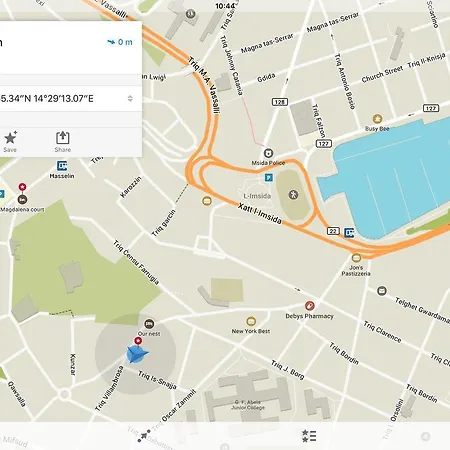The image size is (450, 450).
Task: Open the Hasselin marker icon
Action: (x=62, y=166)
